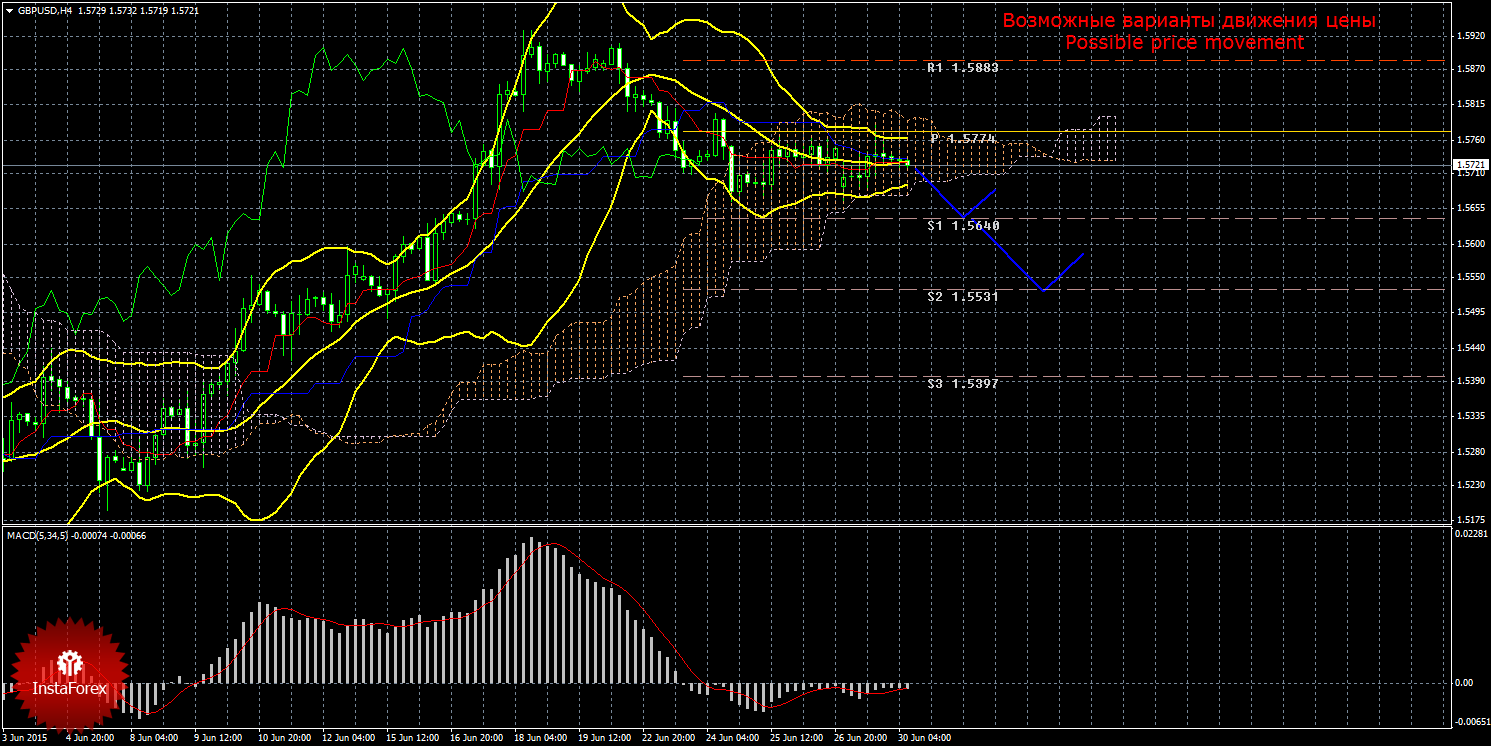Select the 3 Jun 2015 date label
The width and height of the screenshot is (1491, 746).
click(x=26, y=739)
